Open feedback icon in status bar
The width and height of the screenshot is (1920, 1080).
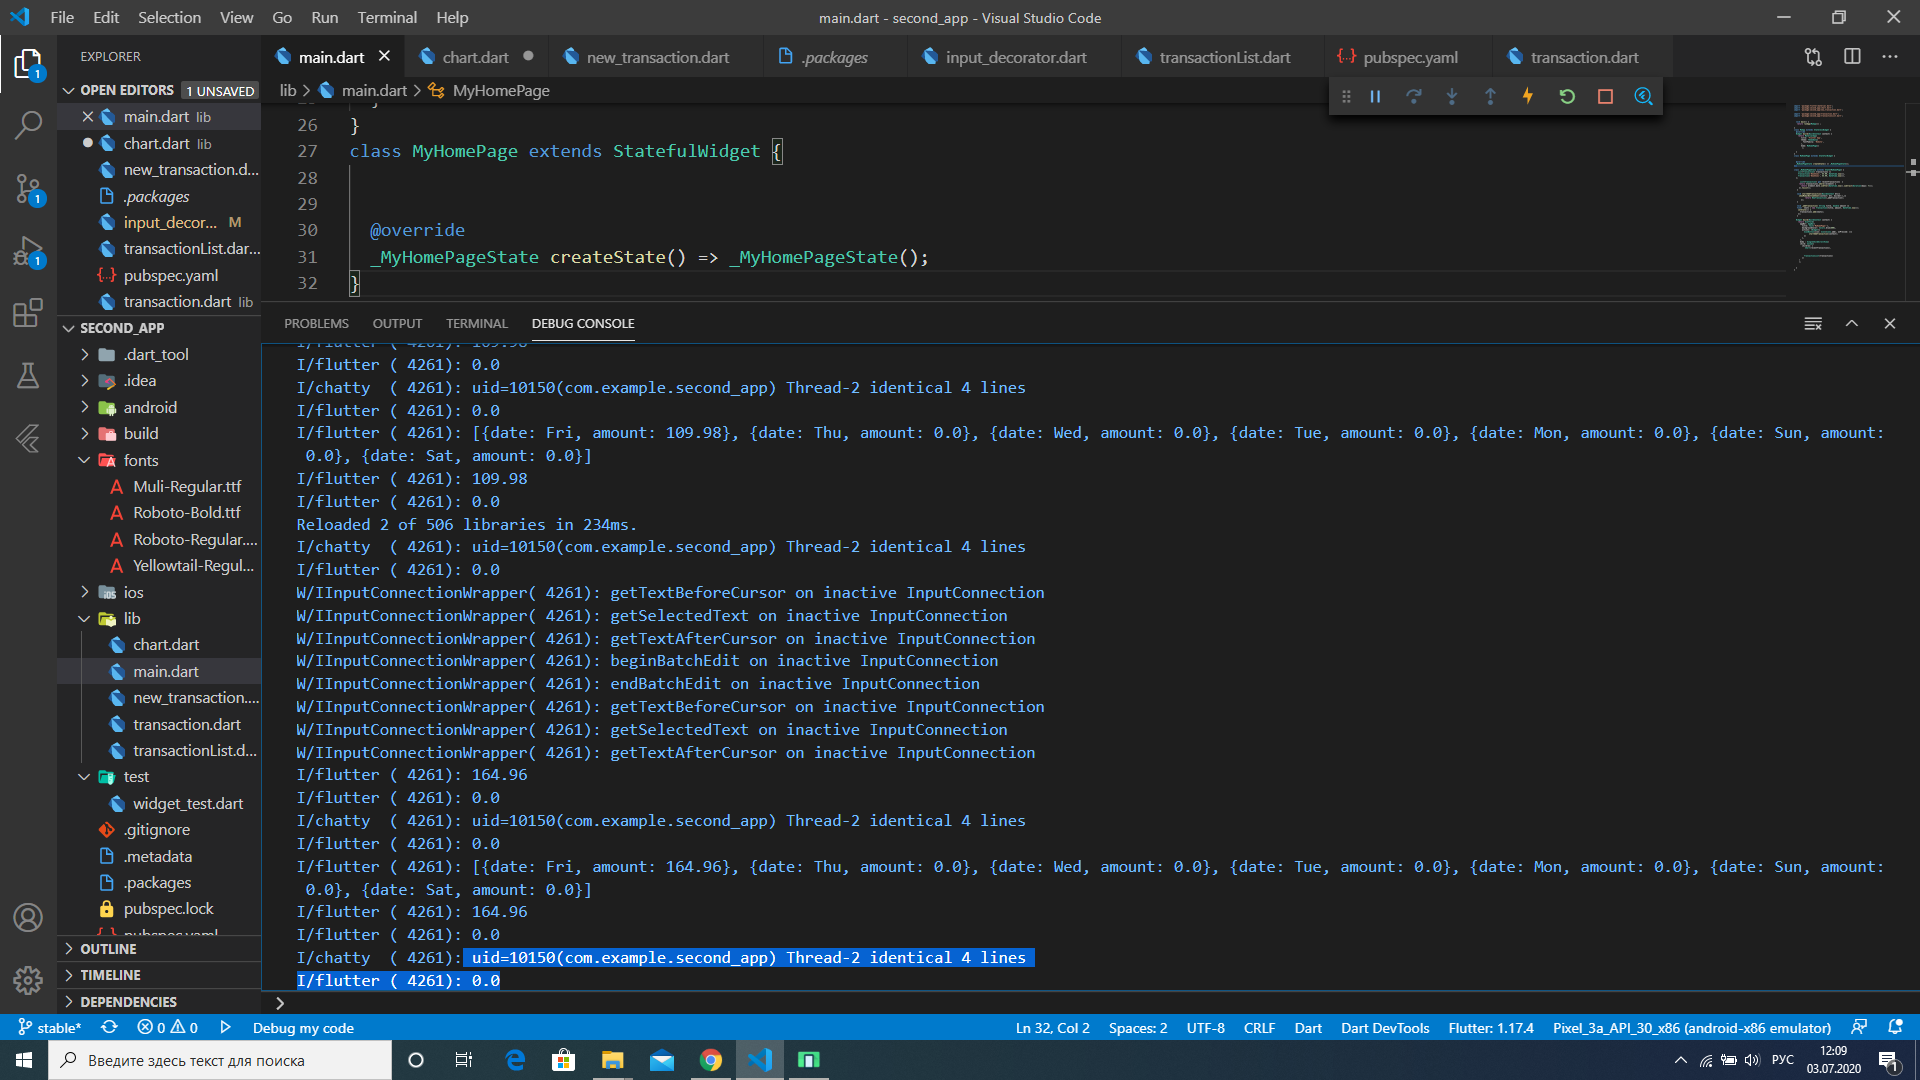pos(1859,1028)
